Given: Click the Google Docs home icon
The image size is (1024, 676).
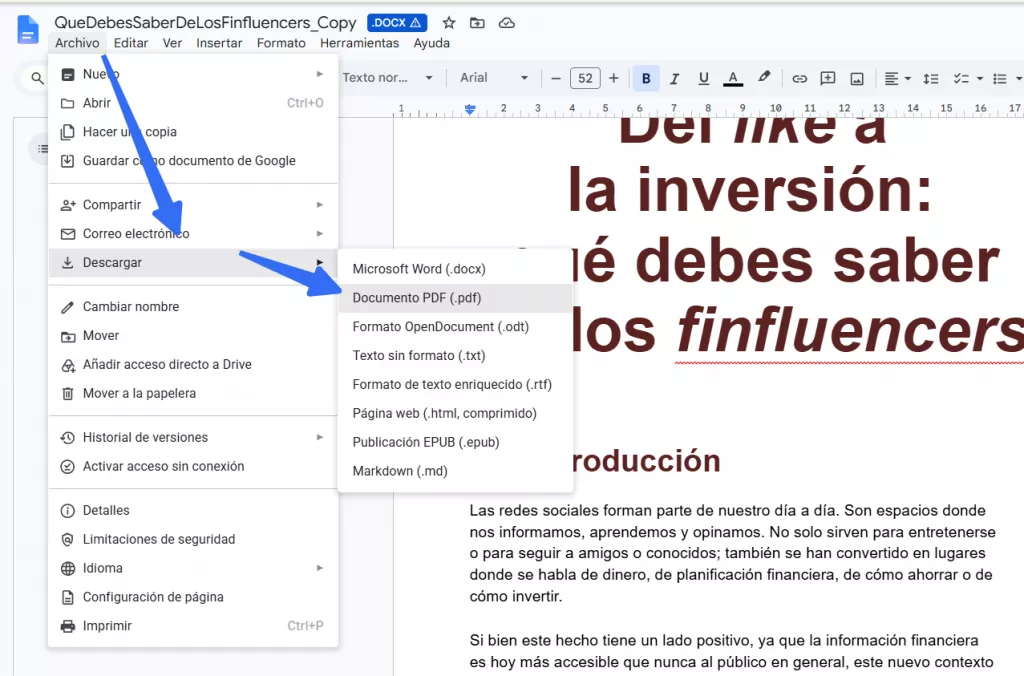Looking at the screenshot, I should click(x=27, y=30).
